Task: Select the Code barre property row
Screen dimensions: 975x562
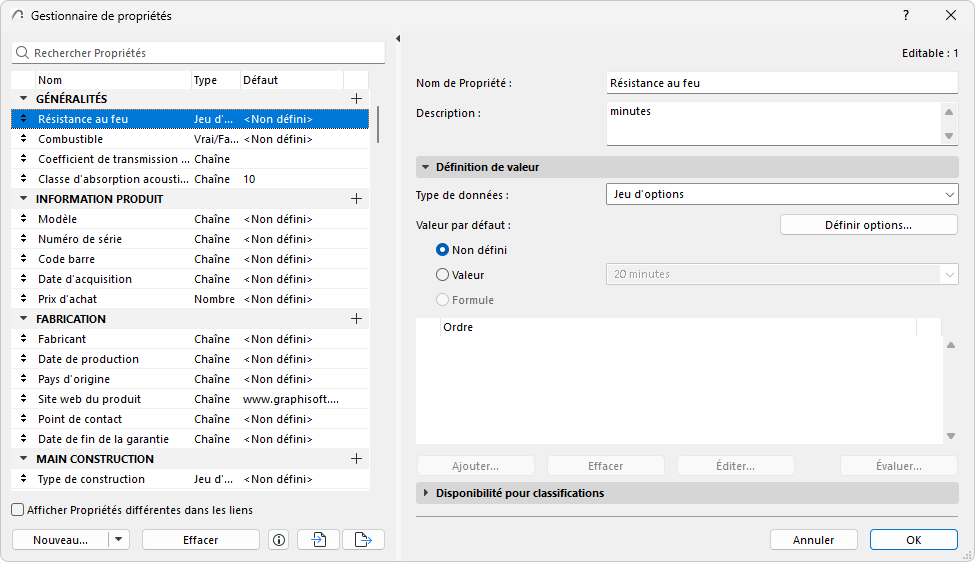Action: [x=110, y=259]
